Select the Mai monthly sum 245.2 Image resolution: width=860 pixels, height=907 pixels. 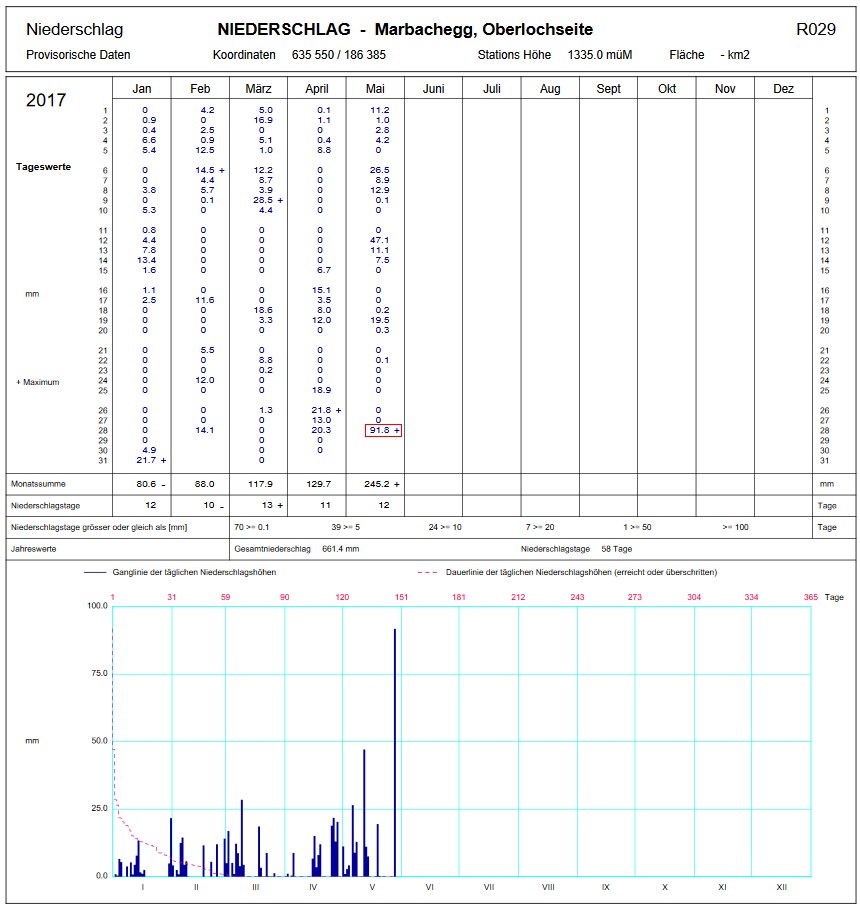379,483
